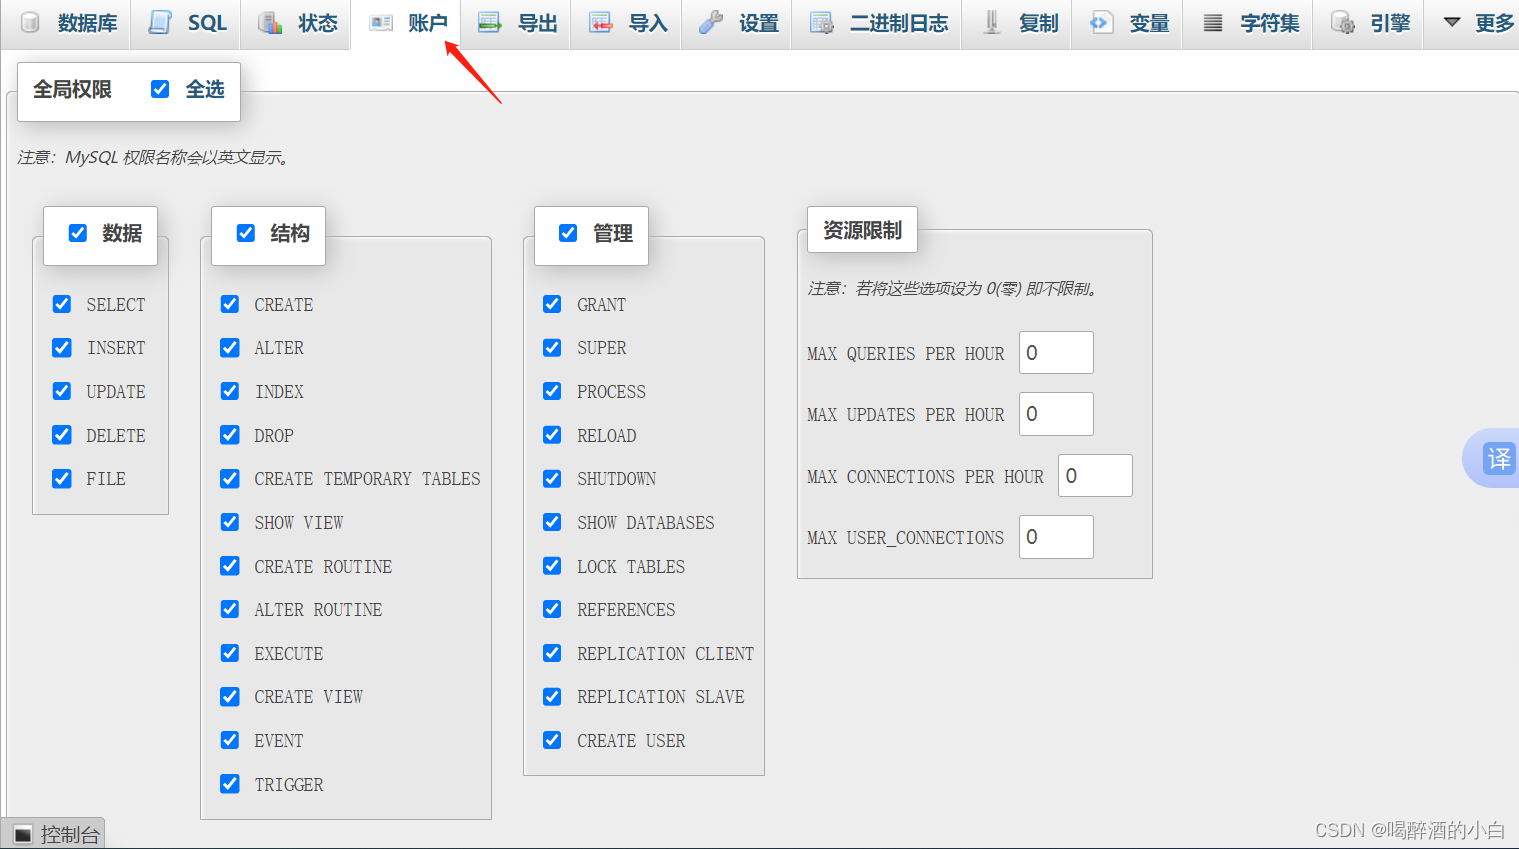Image resolution: width=1519 pixels, height=849 pixels.
Task: Click the status chart icon
Action: click(270, 22)
